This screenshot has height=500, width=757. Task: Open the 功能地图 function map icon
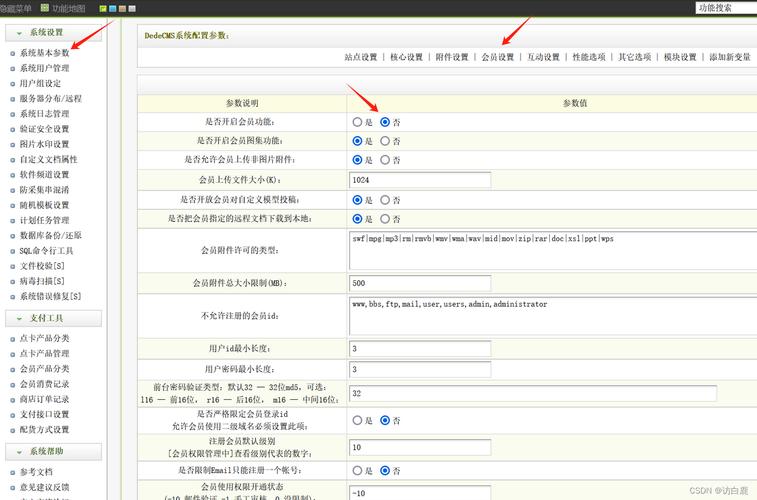pos(45,8)
